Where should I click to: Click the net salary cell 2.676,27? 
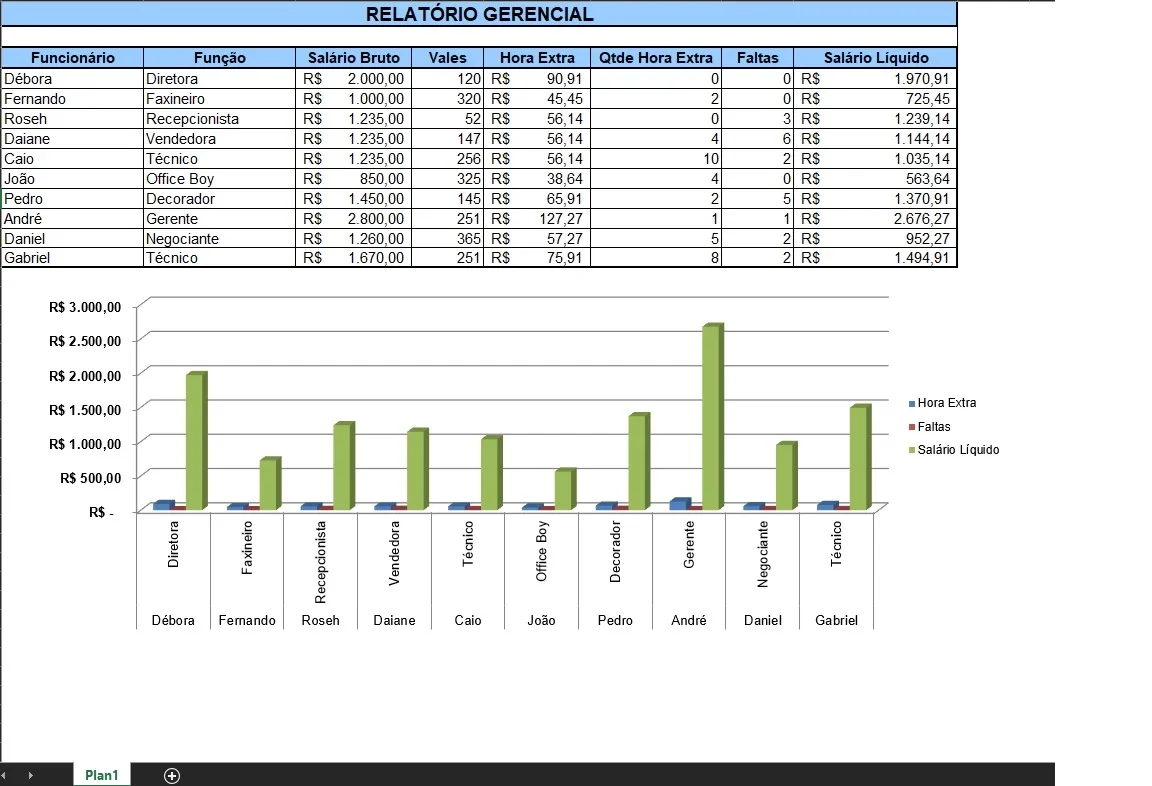coord(876,218)
